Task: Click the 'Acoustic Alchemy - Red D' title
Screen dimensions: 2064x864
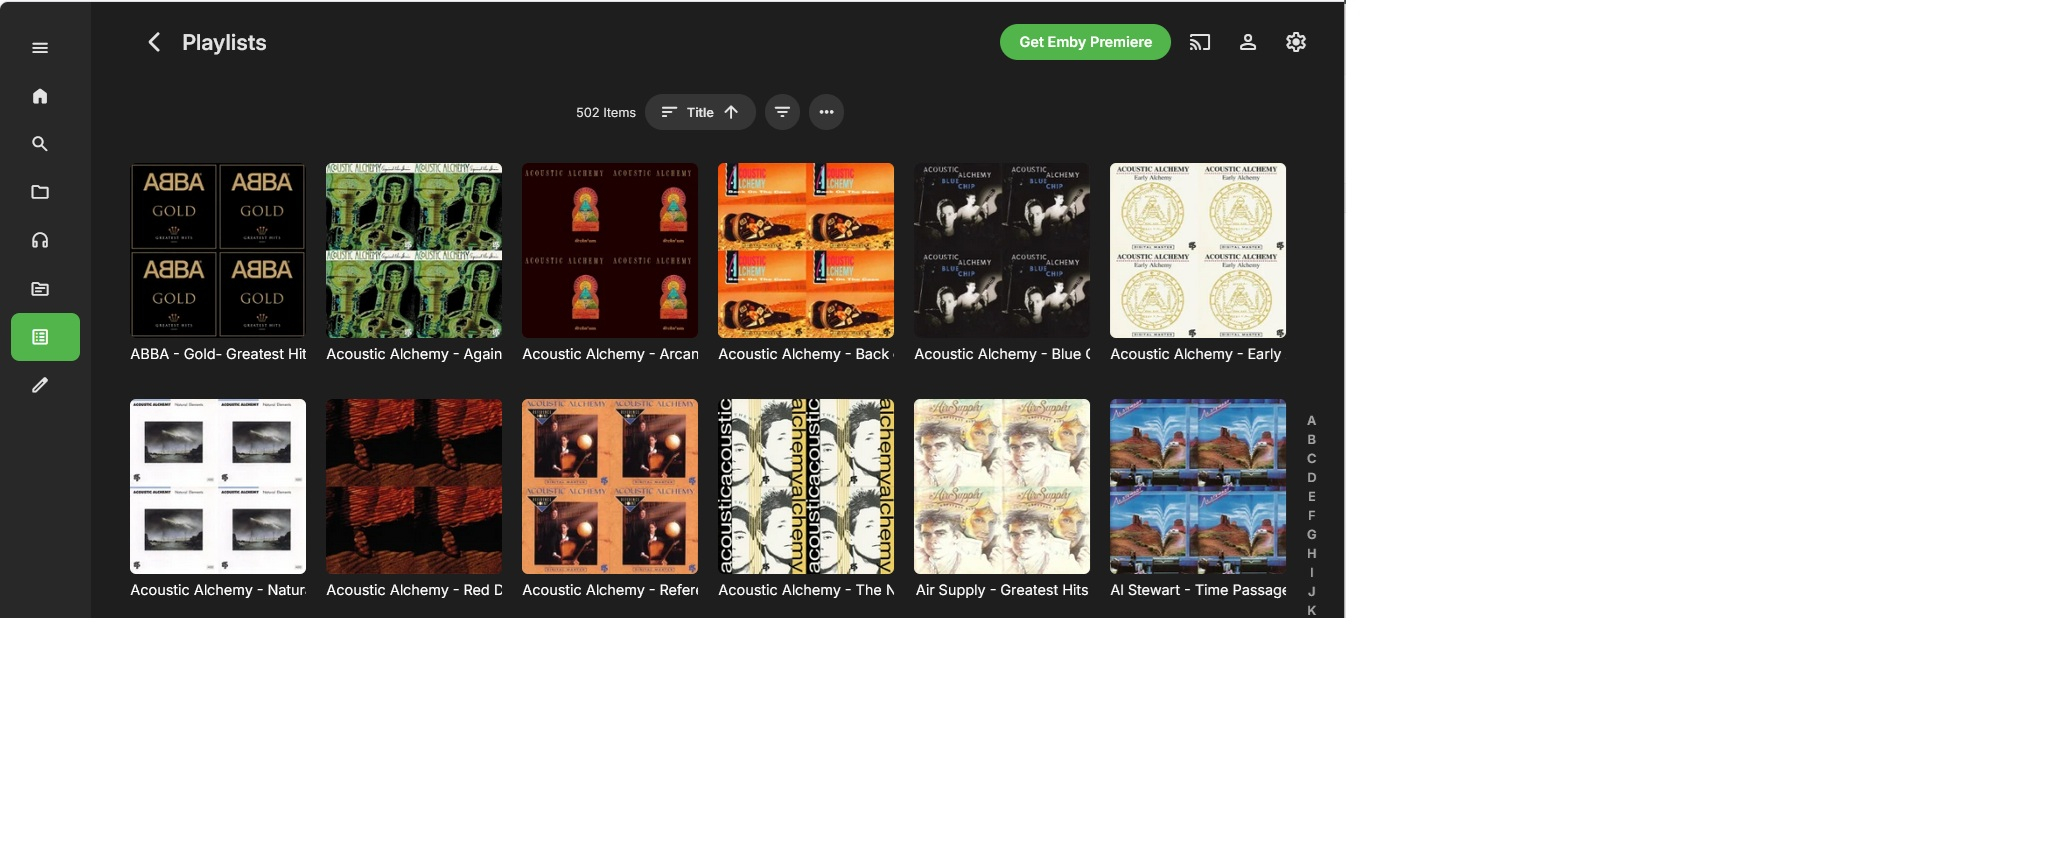Action: [x=414, y=590]
